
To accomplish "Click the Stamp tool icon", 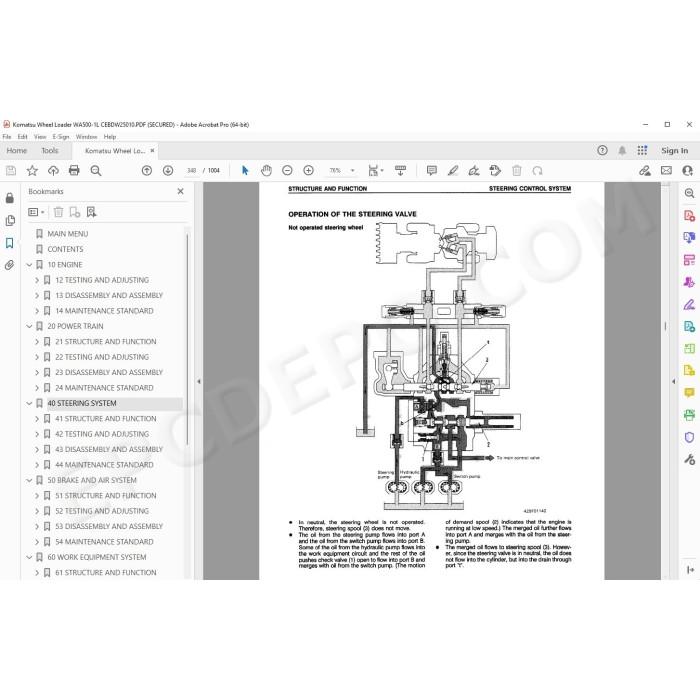I will (495, 171).
